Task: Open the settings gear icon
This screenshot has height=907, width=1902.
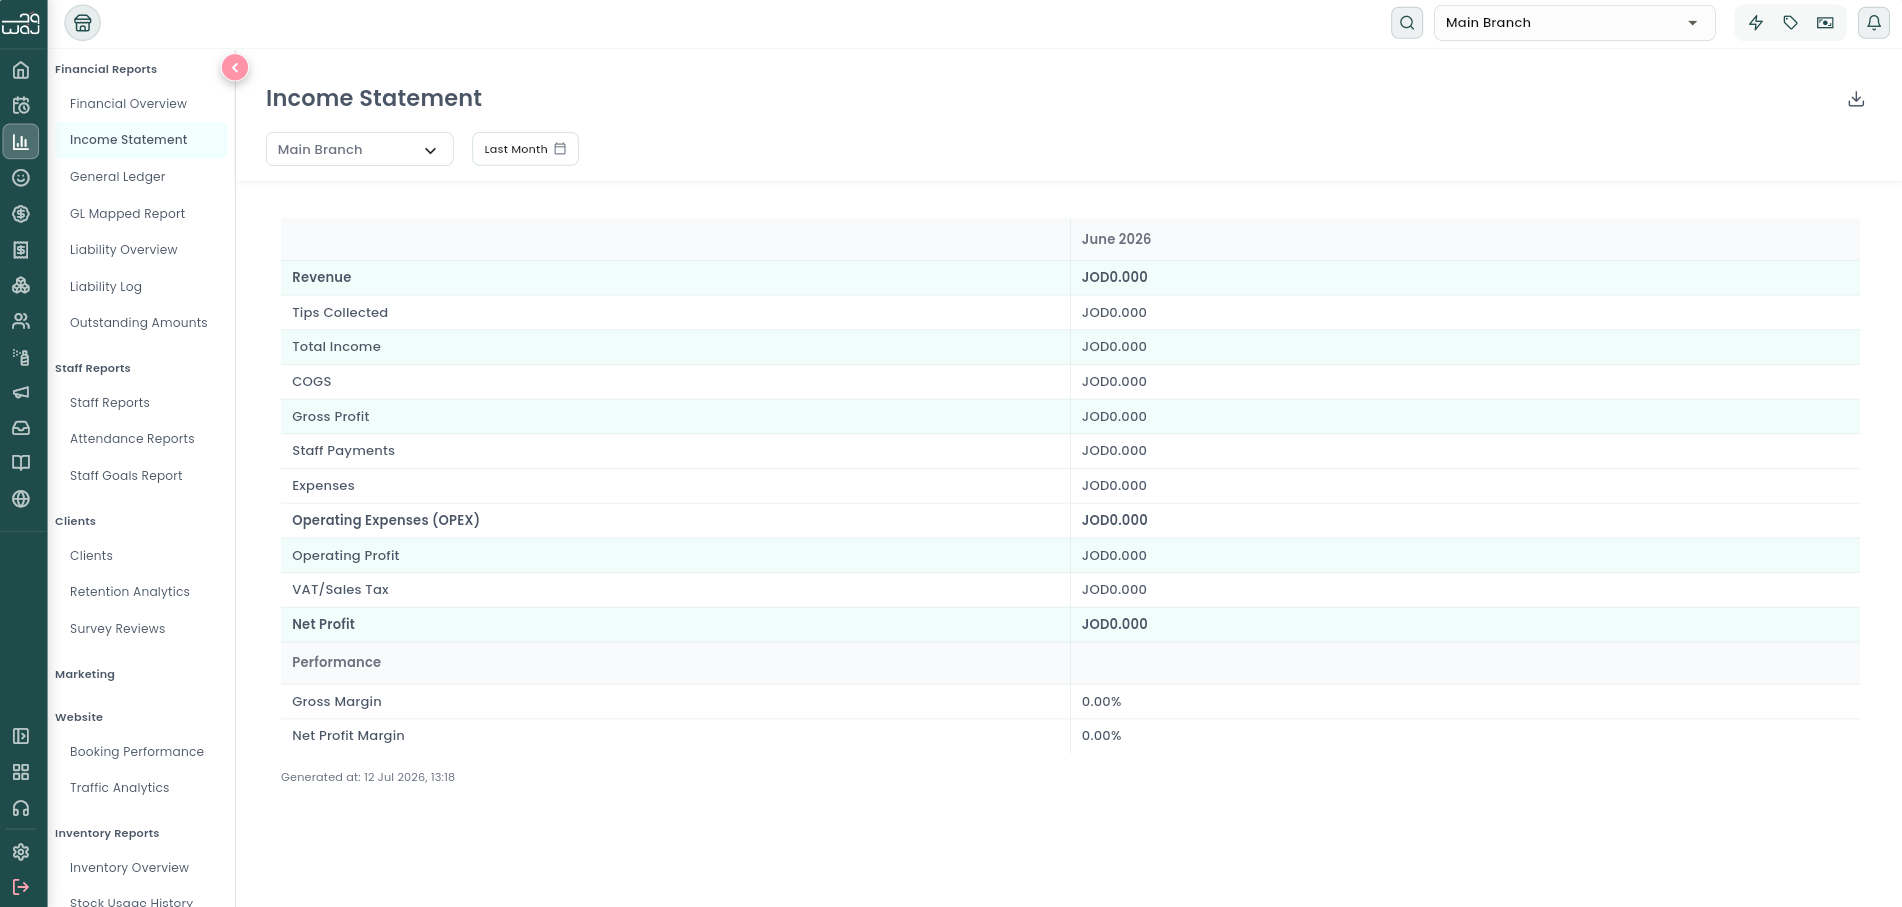Action: click(21, 852)
